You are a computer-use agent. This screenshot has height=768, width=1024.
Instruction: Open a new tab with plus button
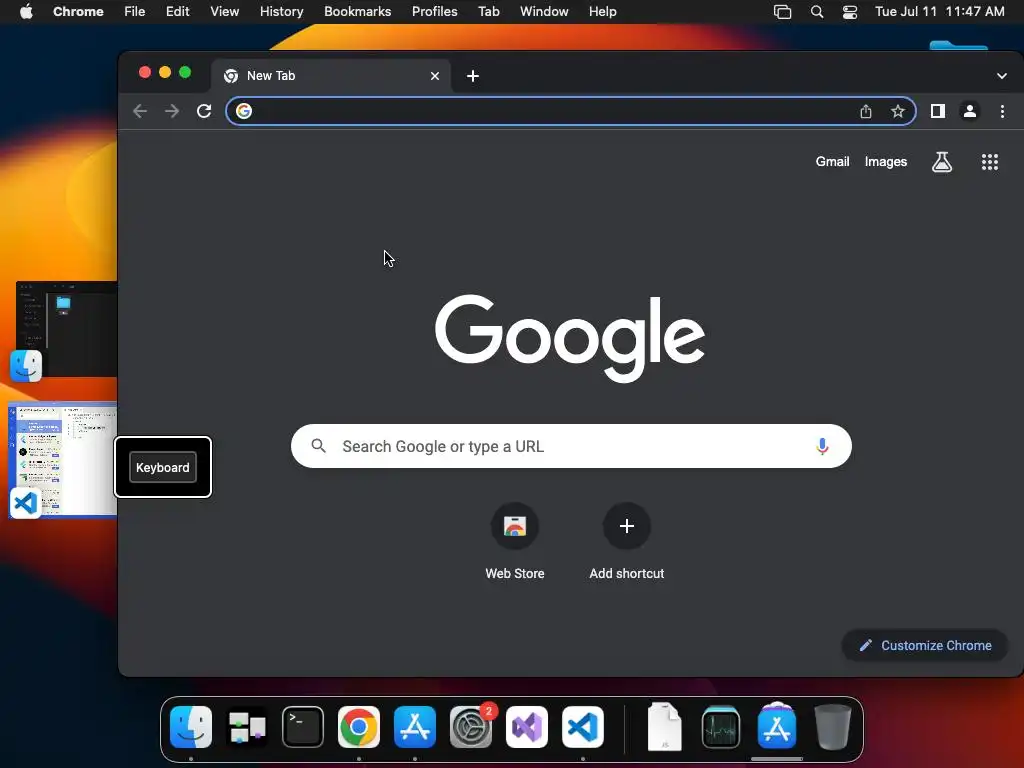pos(473,76)
